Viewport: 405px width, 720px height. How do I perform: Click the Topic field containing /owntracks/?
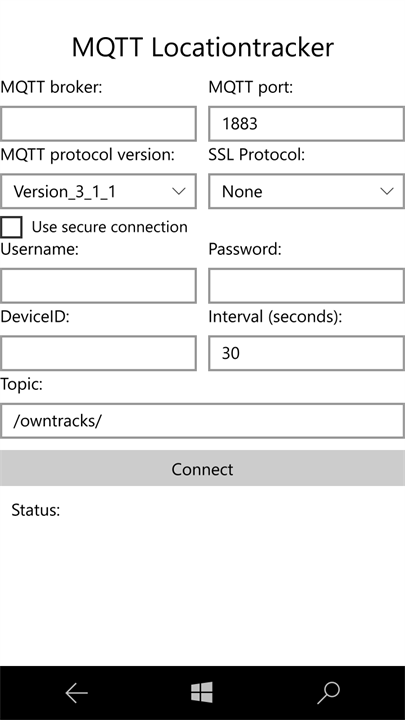point(202,421)
